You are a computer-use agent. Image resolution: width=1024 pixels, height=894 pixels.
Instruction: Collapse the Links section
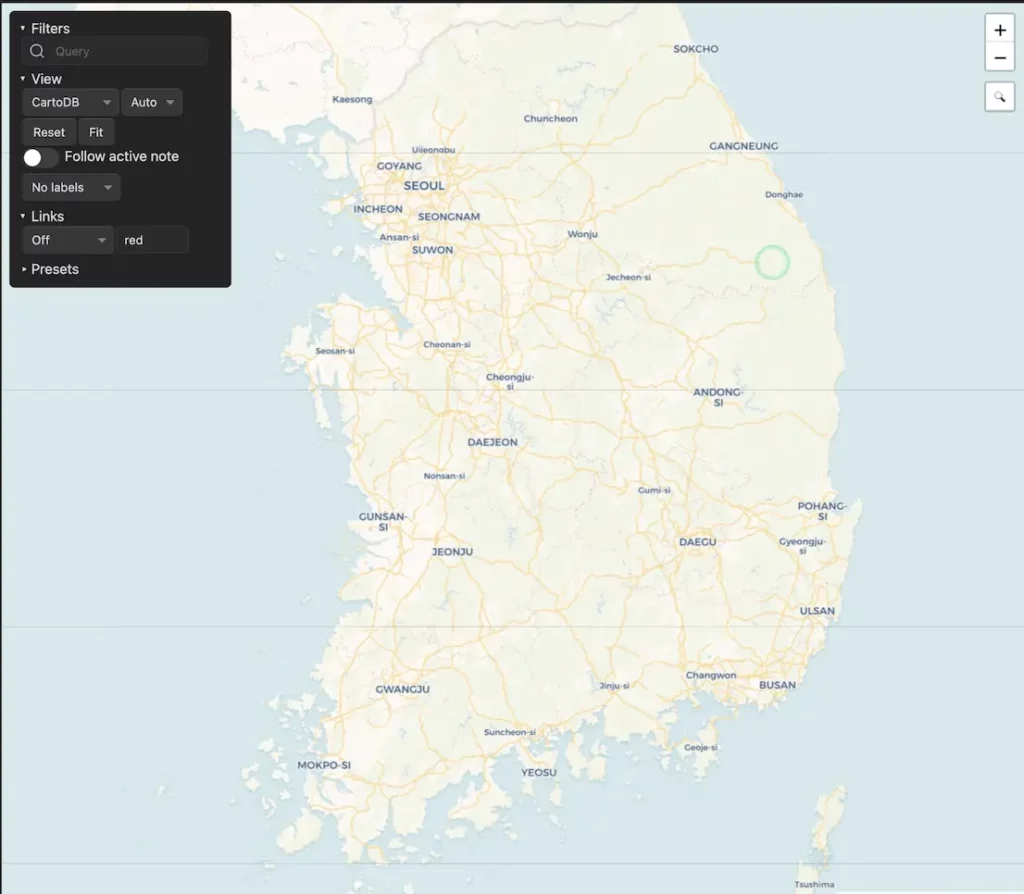pos(22,216)
